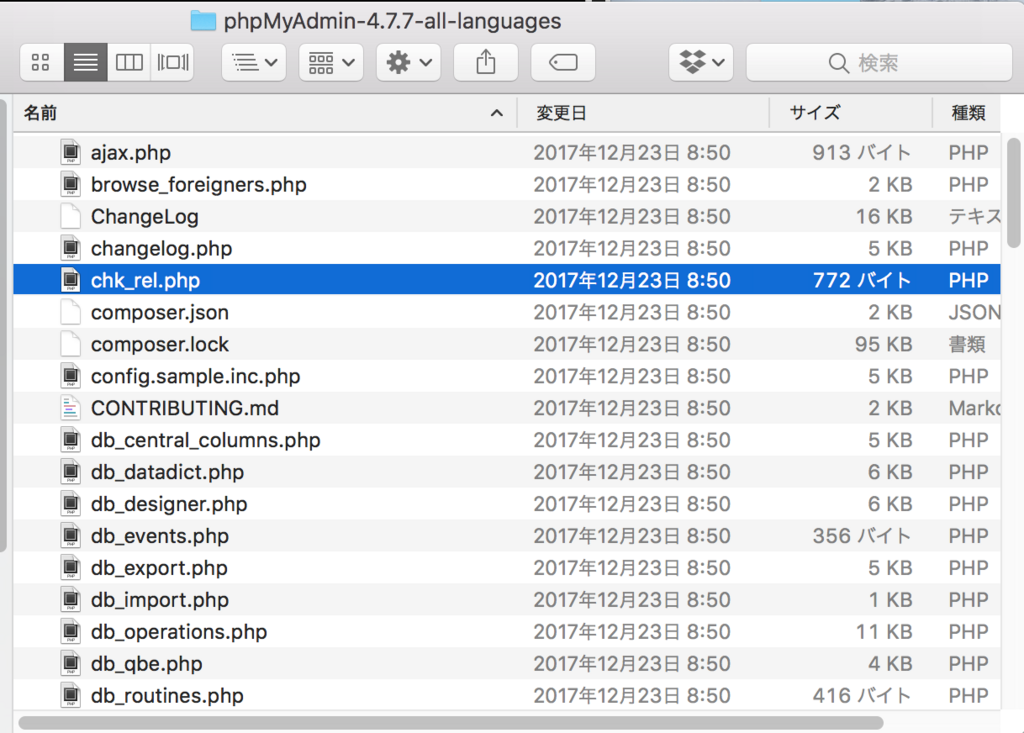Open the item grouping dropdown

(331, 63)
